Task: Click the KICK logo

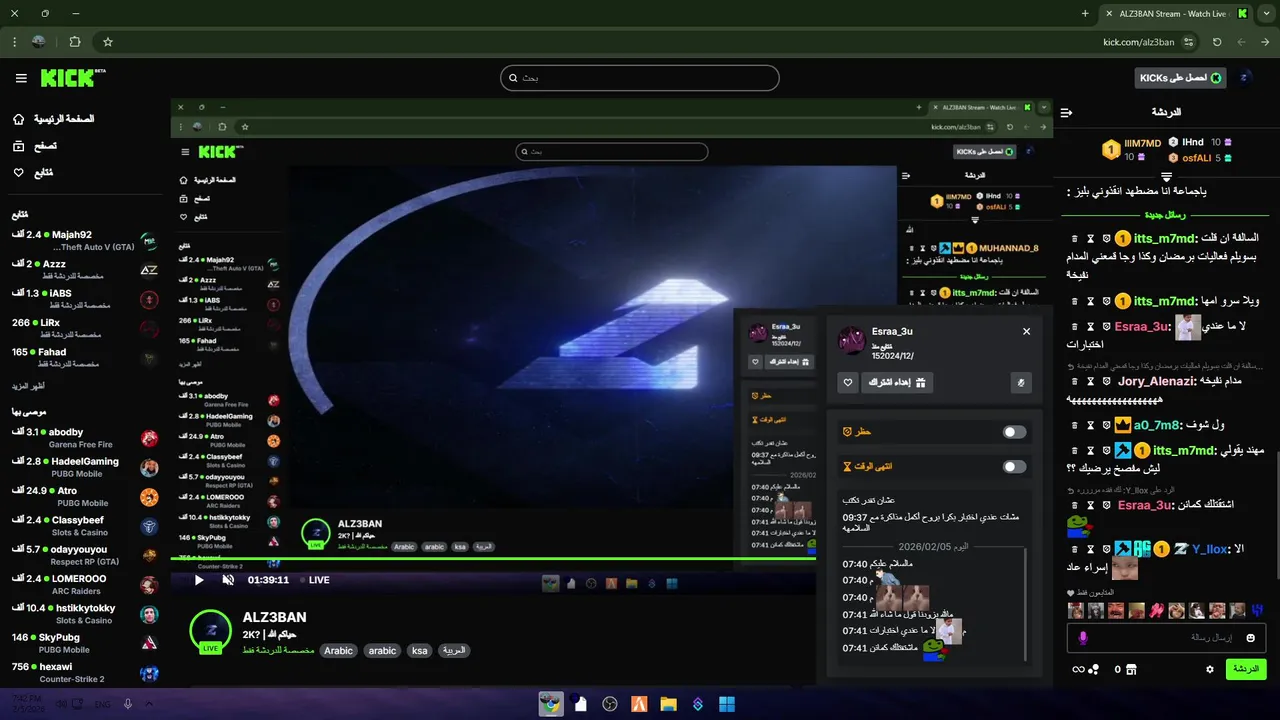Action: pos(72,78)
